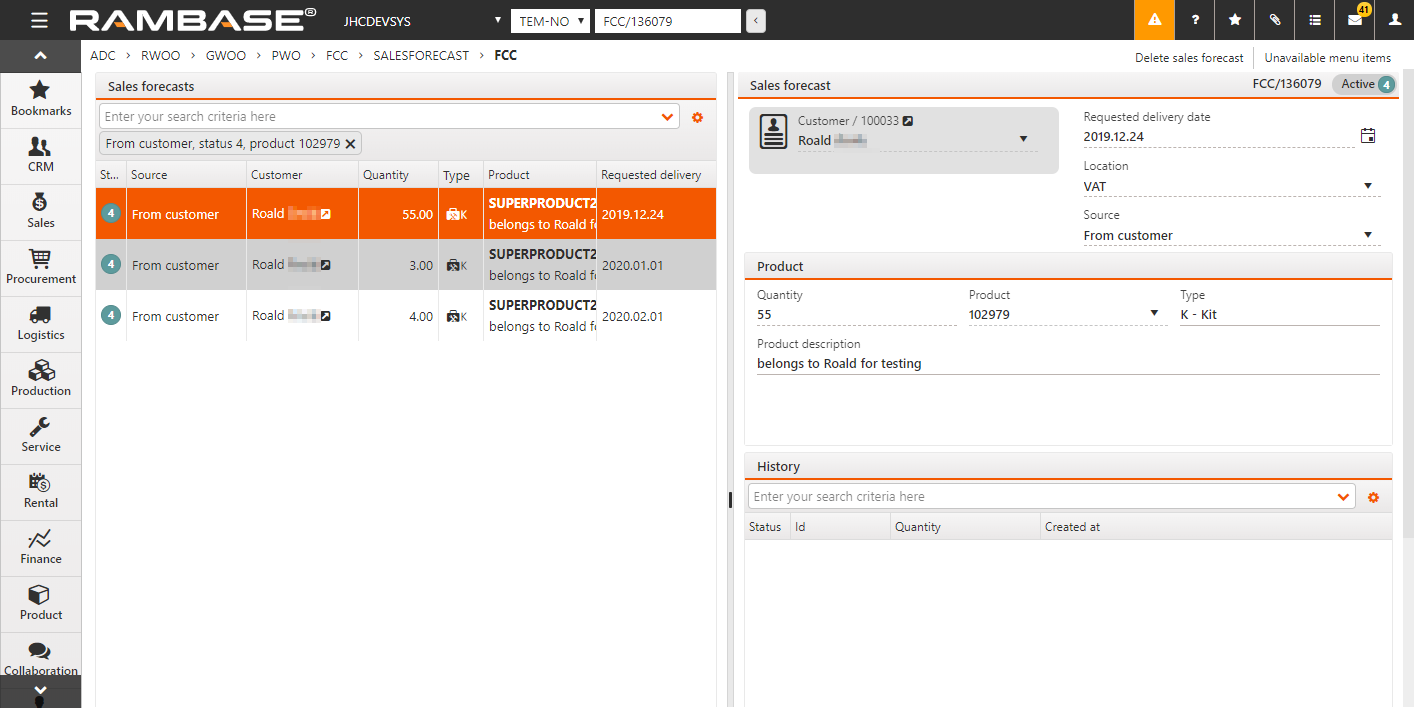Click the alert warning triangle icon
This screenshot has height=708, width=1414.
[1154, 20]
